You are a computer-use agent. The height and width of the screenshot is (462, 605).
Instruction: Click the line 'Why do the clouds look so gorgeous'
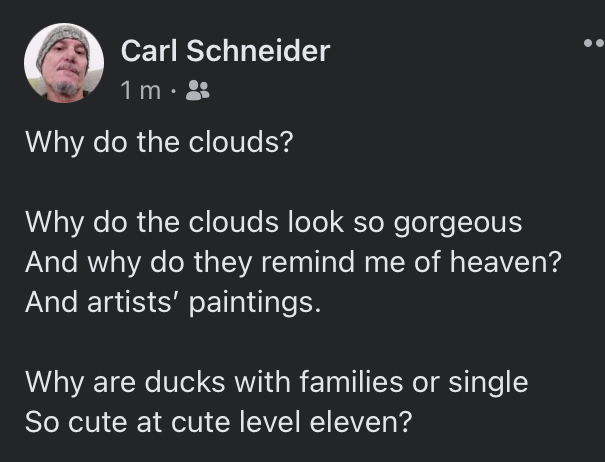coord(272,222)
